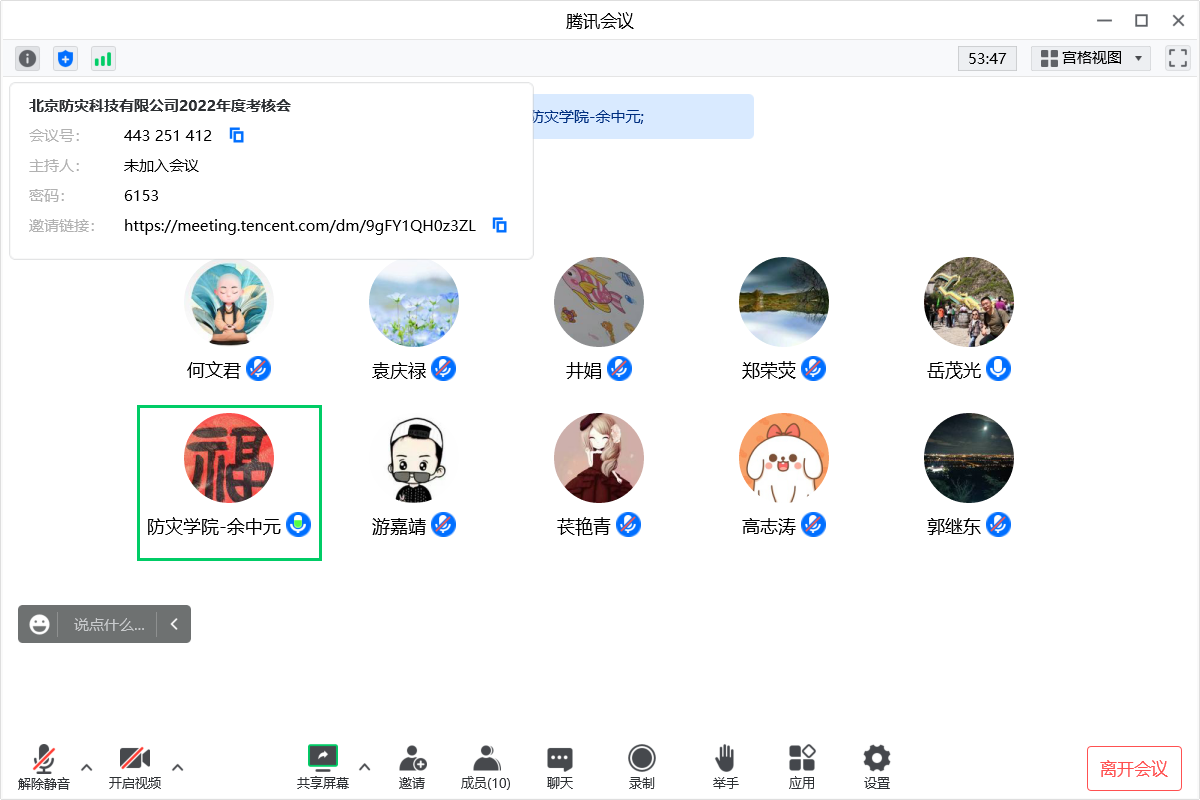Click the speaker banner 防灾学院-余中元
Screen dimensions: 1200x800
587,117
